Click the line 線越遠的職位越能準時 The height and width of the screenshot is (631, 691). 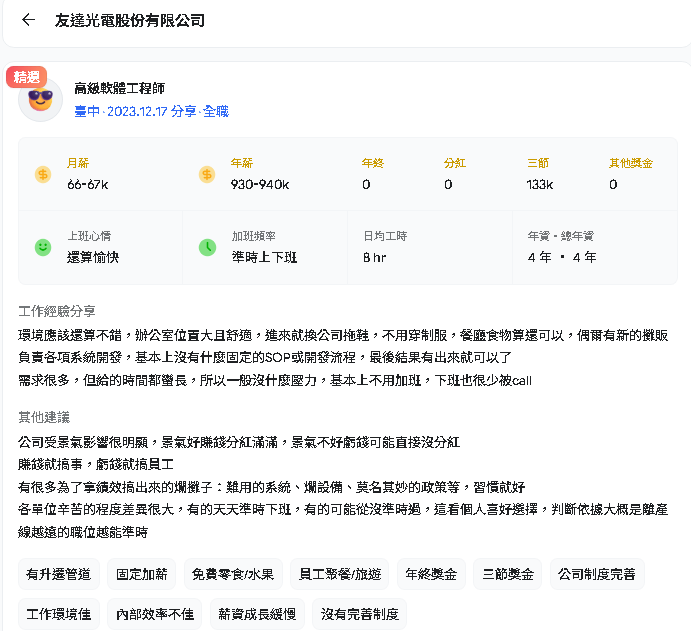pos(83,532)
